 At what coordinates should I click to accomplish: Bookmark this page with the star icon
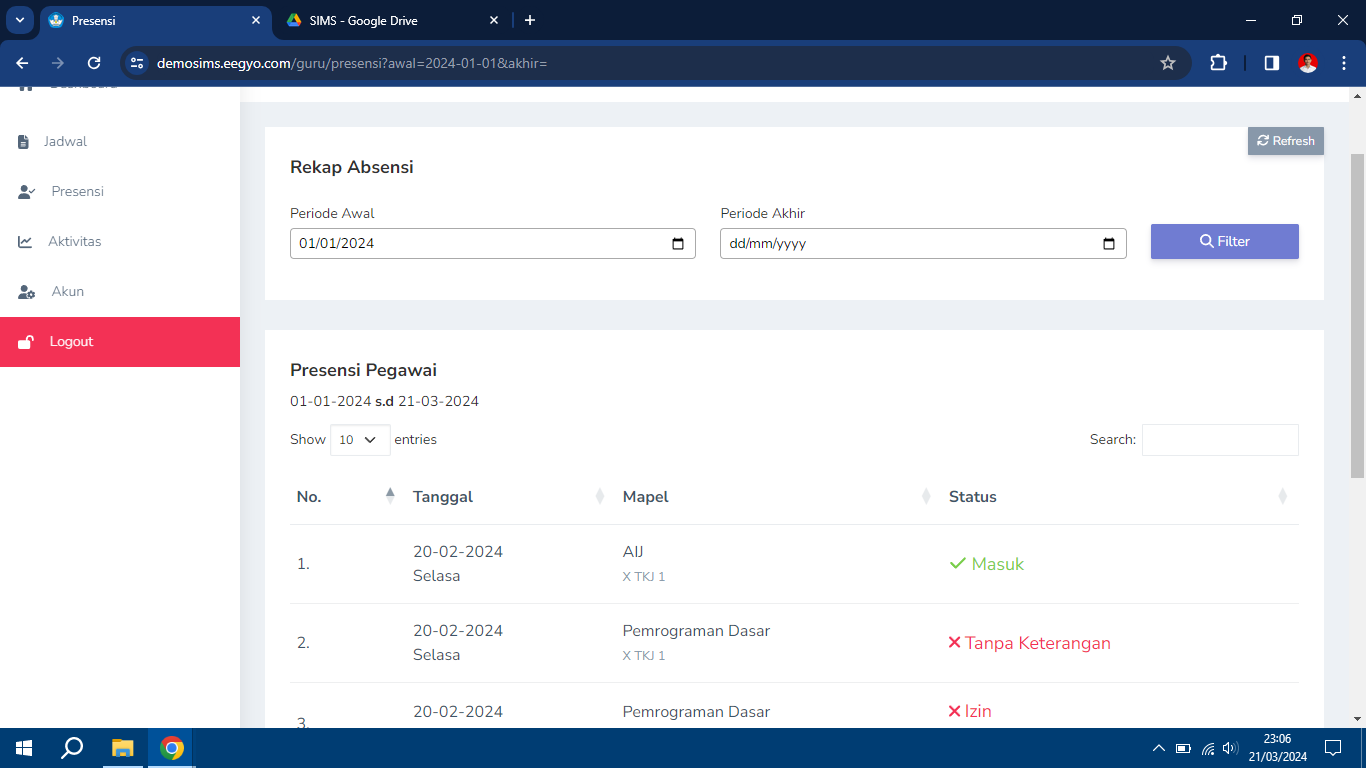[x=1167, y=63]
